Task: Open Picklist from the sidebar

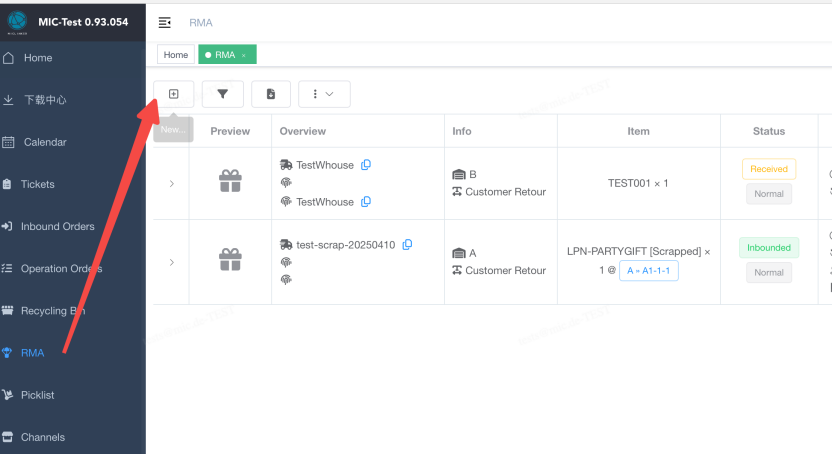Action: click(38, 395)
